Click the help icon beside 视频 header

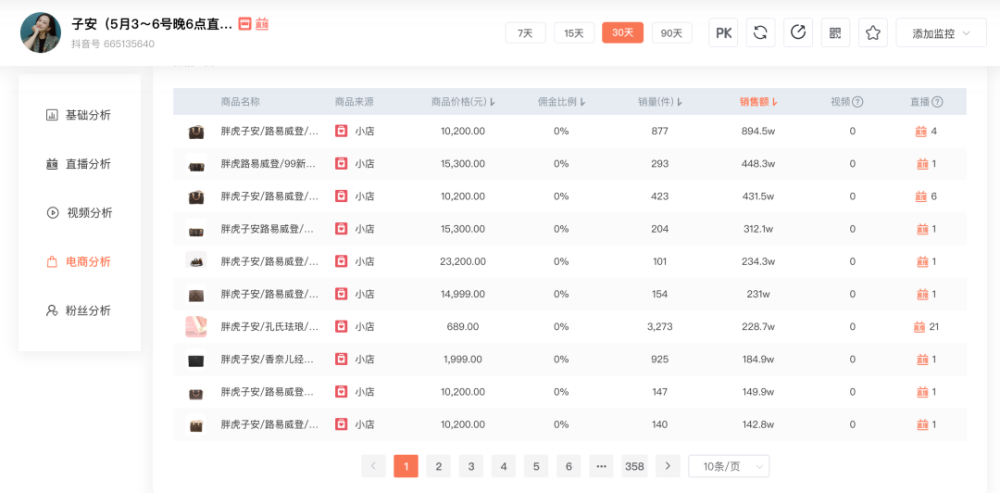click(858, 101)
